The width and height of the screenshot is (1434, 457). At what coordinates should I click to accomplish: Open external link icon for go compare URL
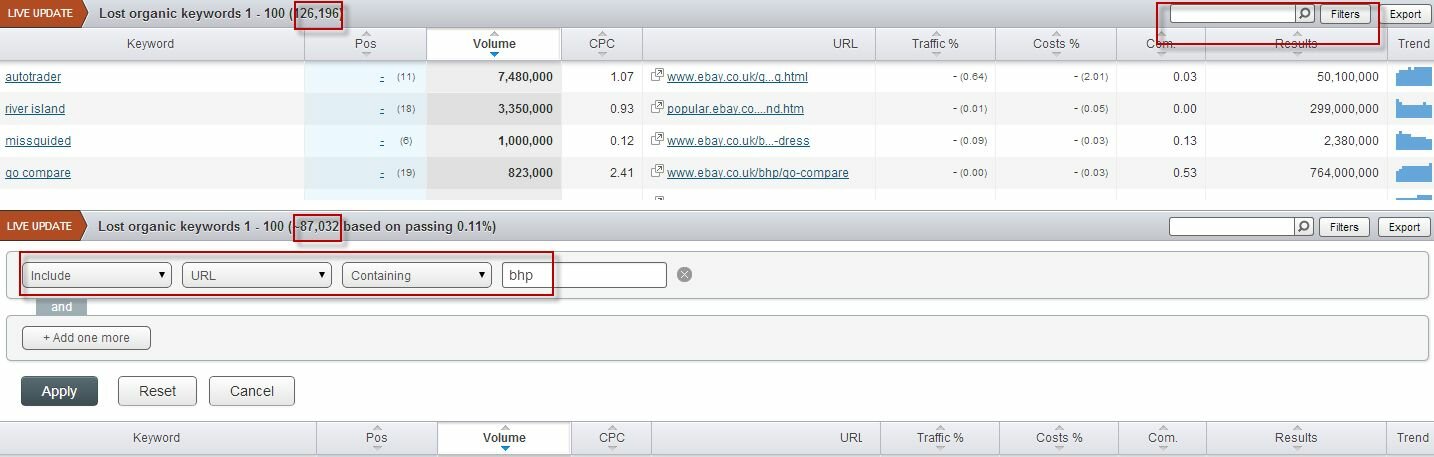[x=657, y=172]
